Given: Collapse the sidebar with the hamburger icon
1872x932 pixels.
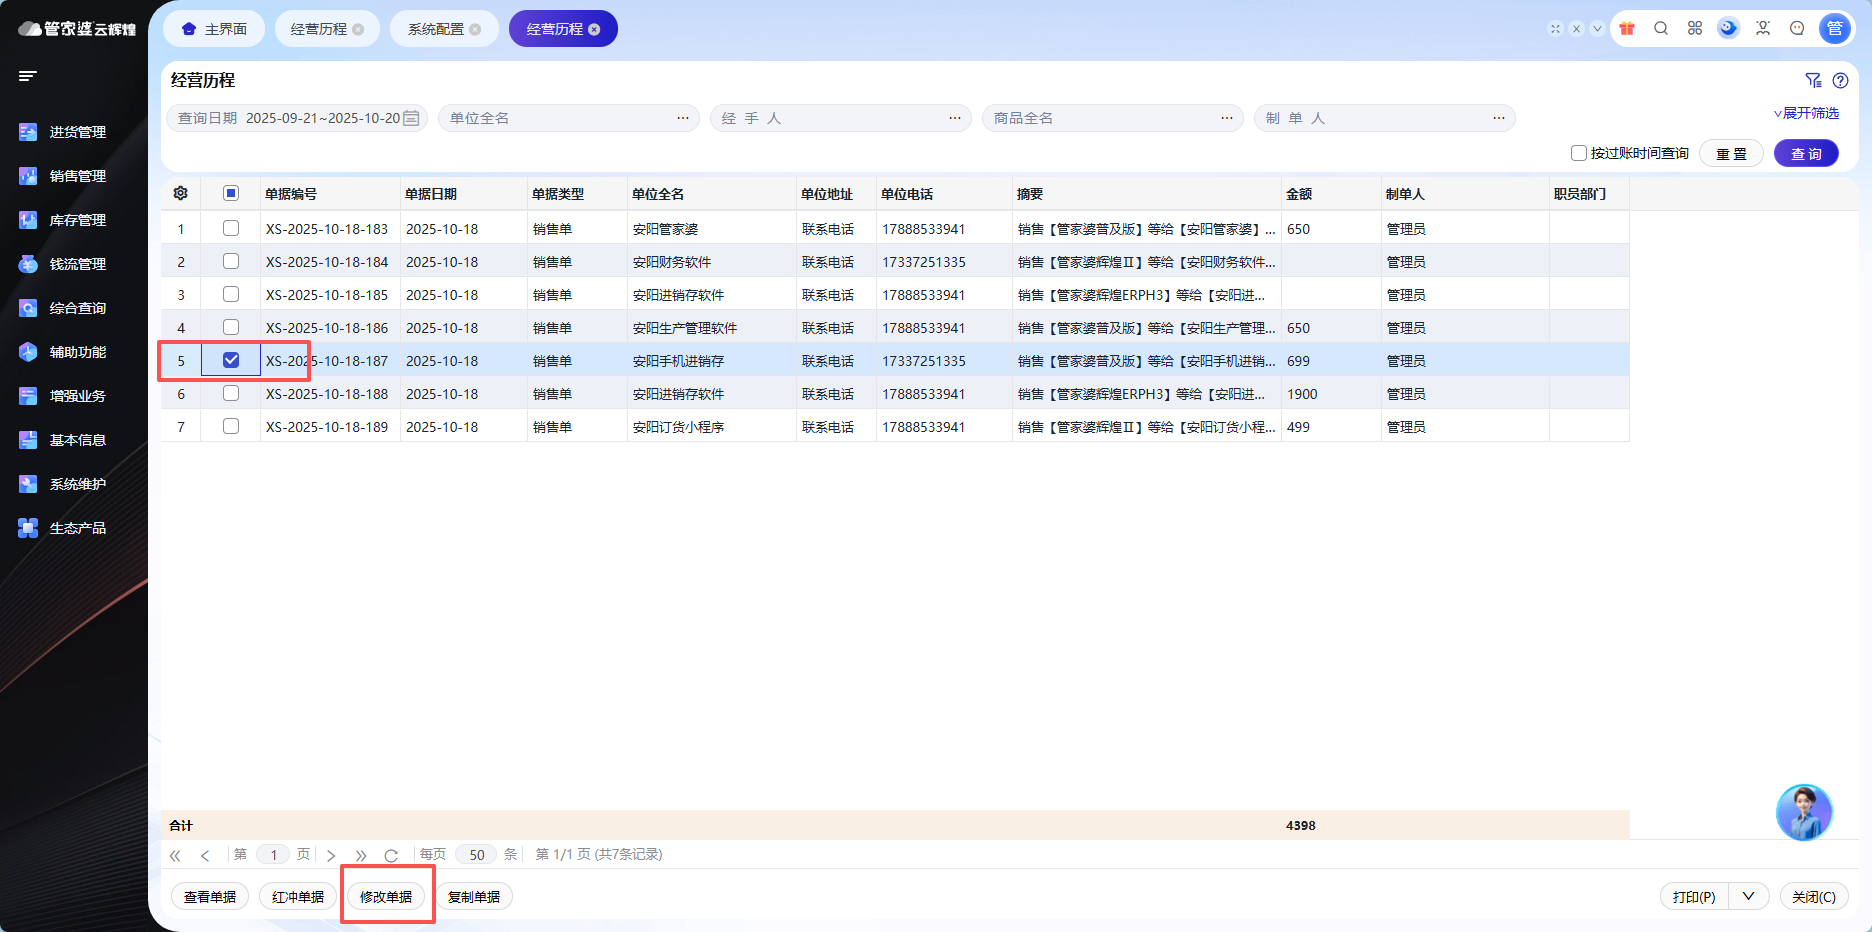Looking at the screenshot, I should pyautogui.click(x=28, y=76).
